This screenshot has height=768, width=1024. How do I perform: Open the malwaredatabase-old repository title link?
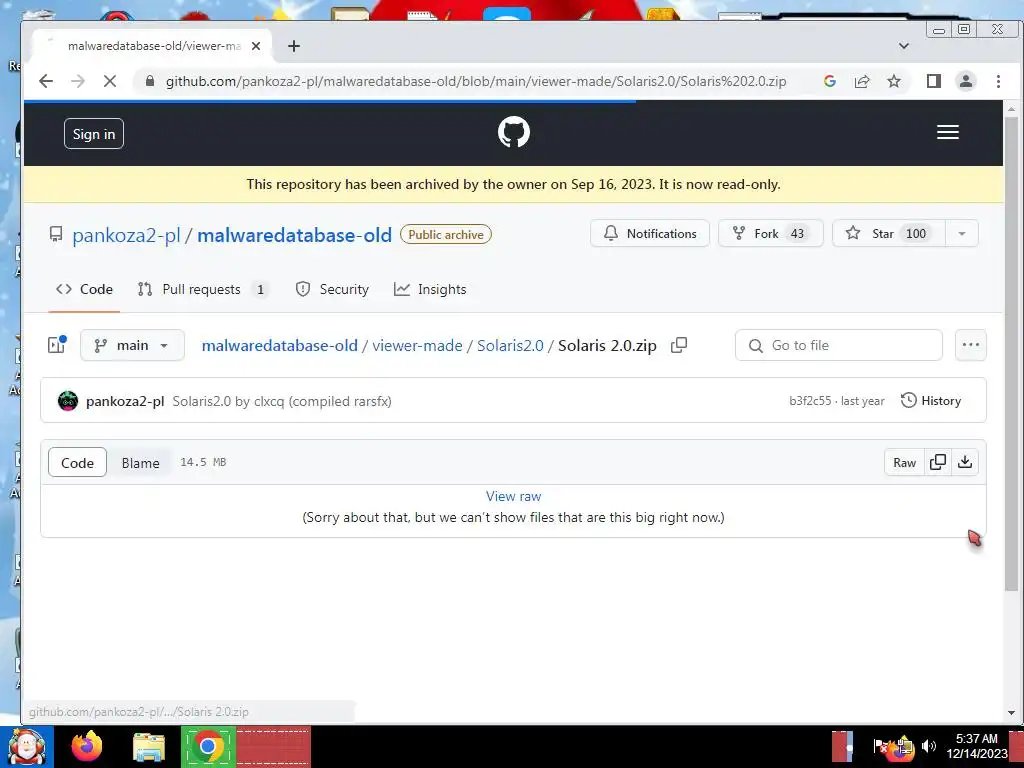point(295,235)
